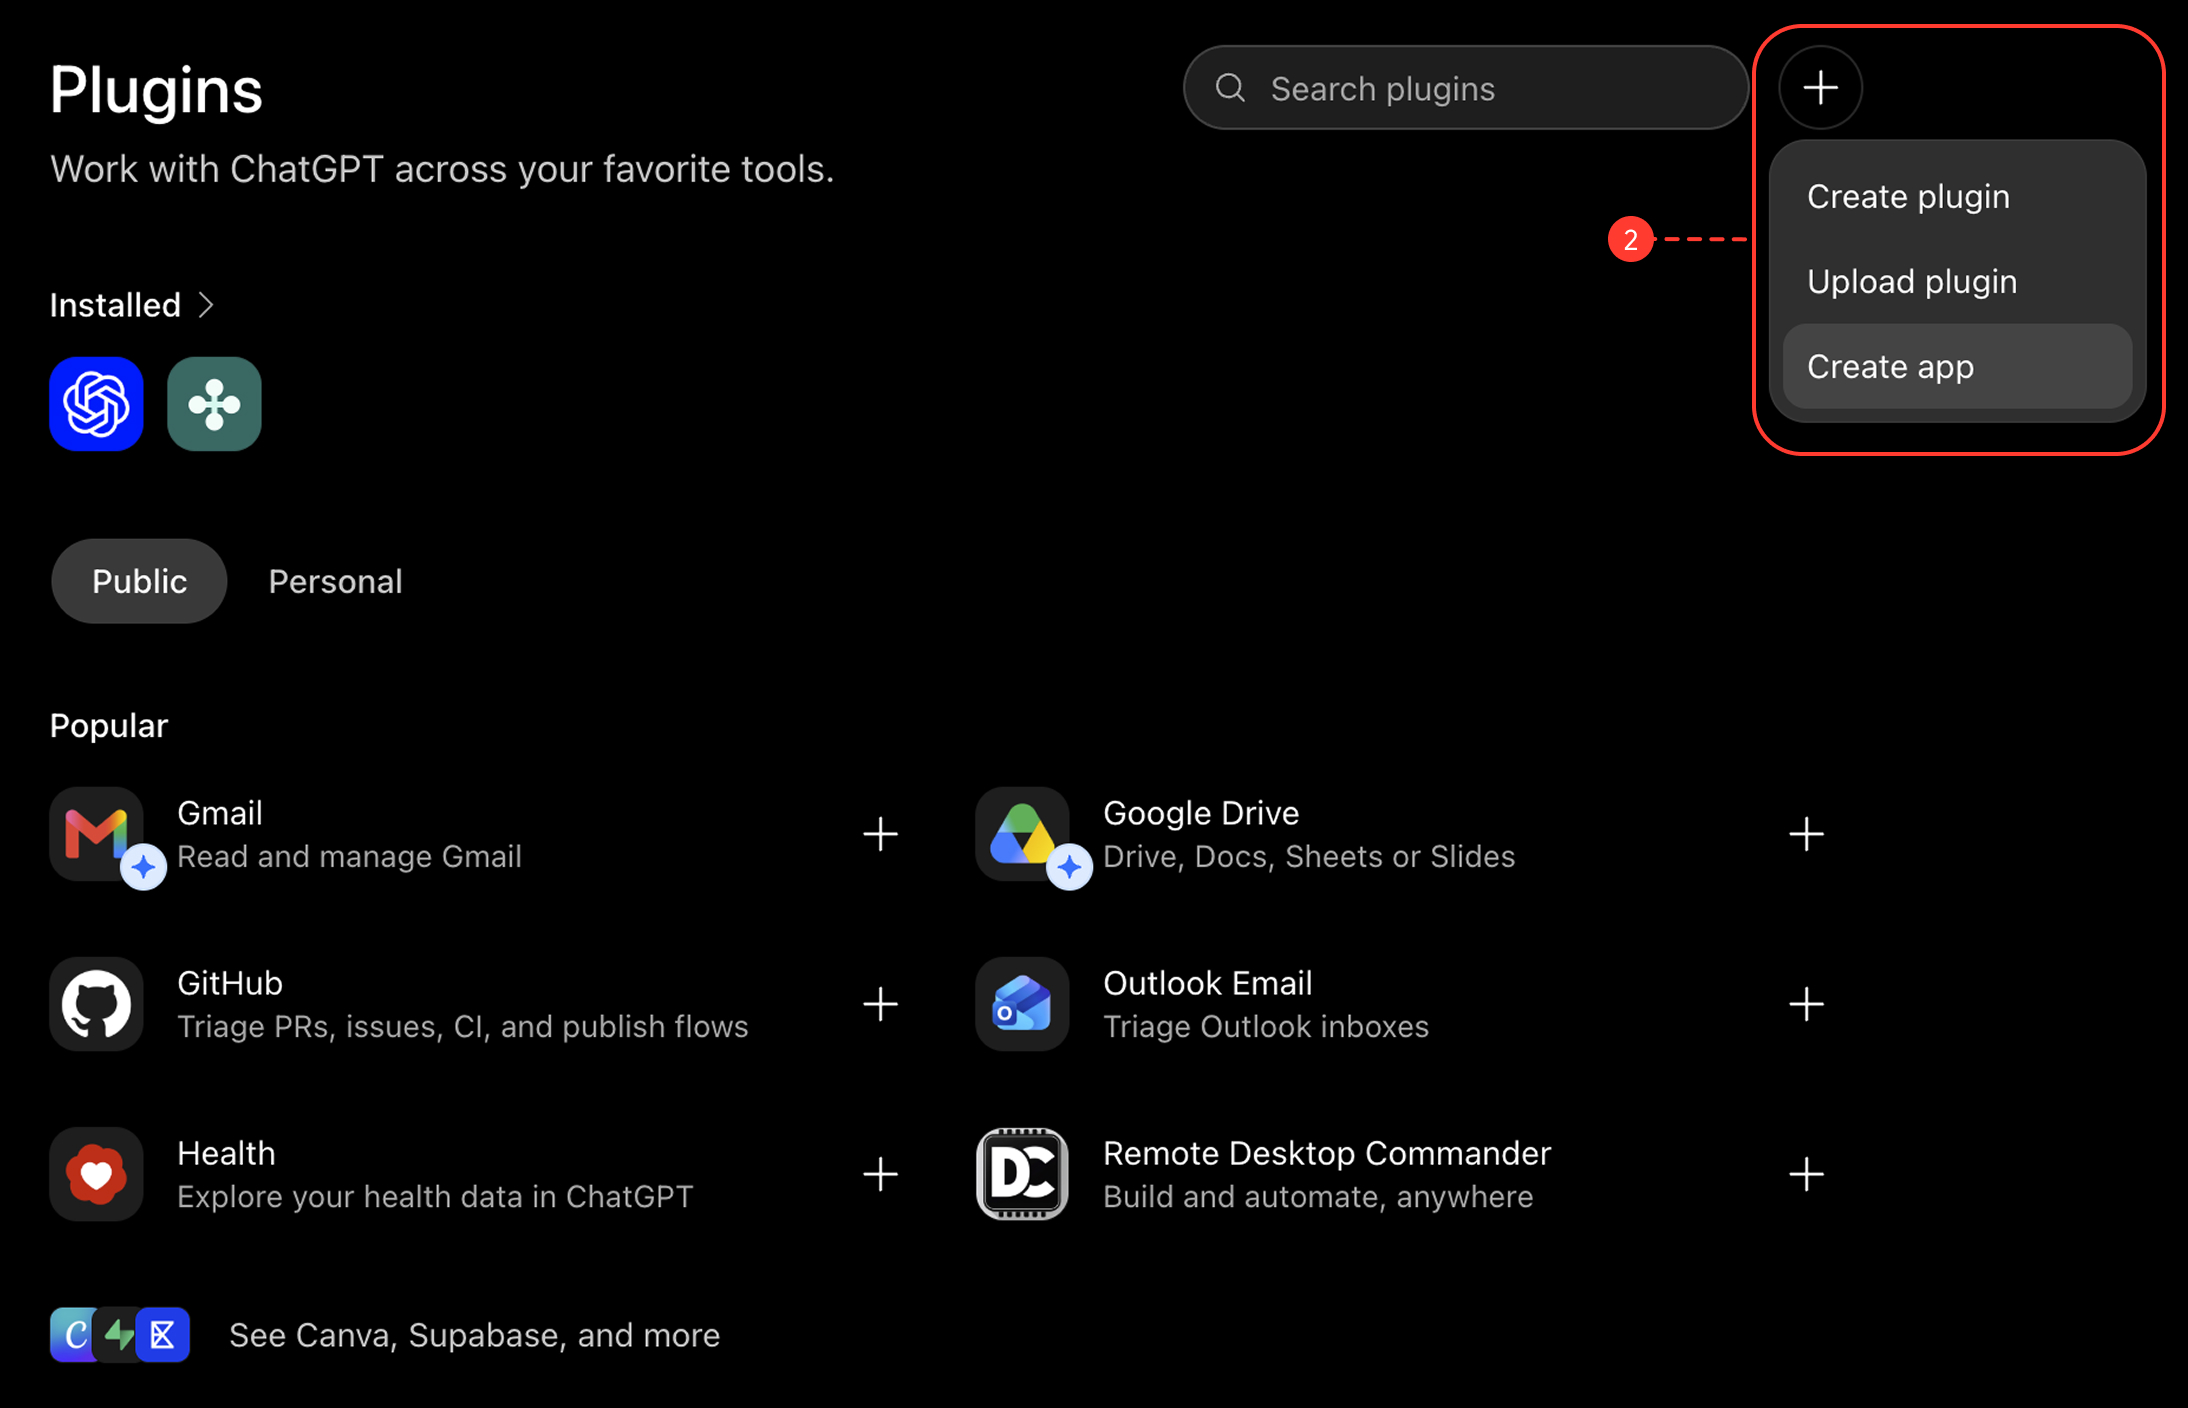Image resolution: width=2188 pixels, height=1408 pixels.
Task: Click the Canva, Supabase stacked icons
Action: [120, 1335]
